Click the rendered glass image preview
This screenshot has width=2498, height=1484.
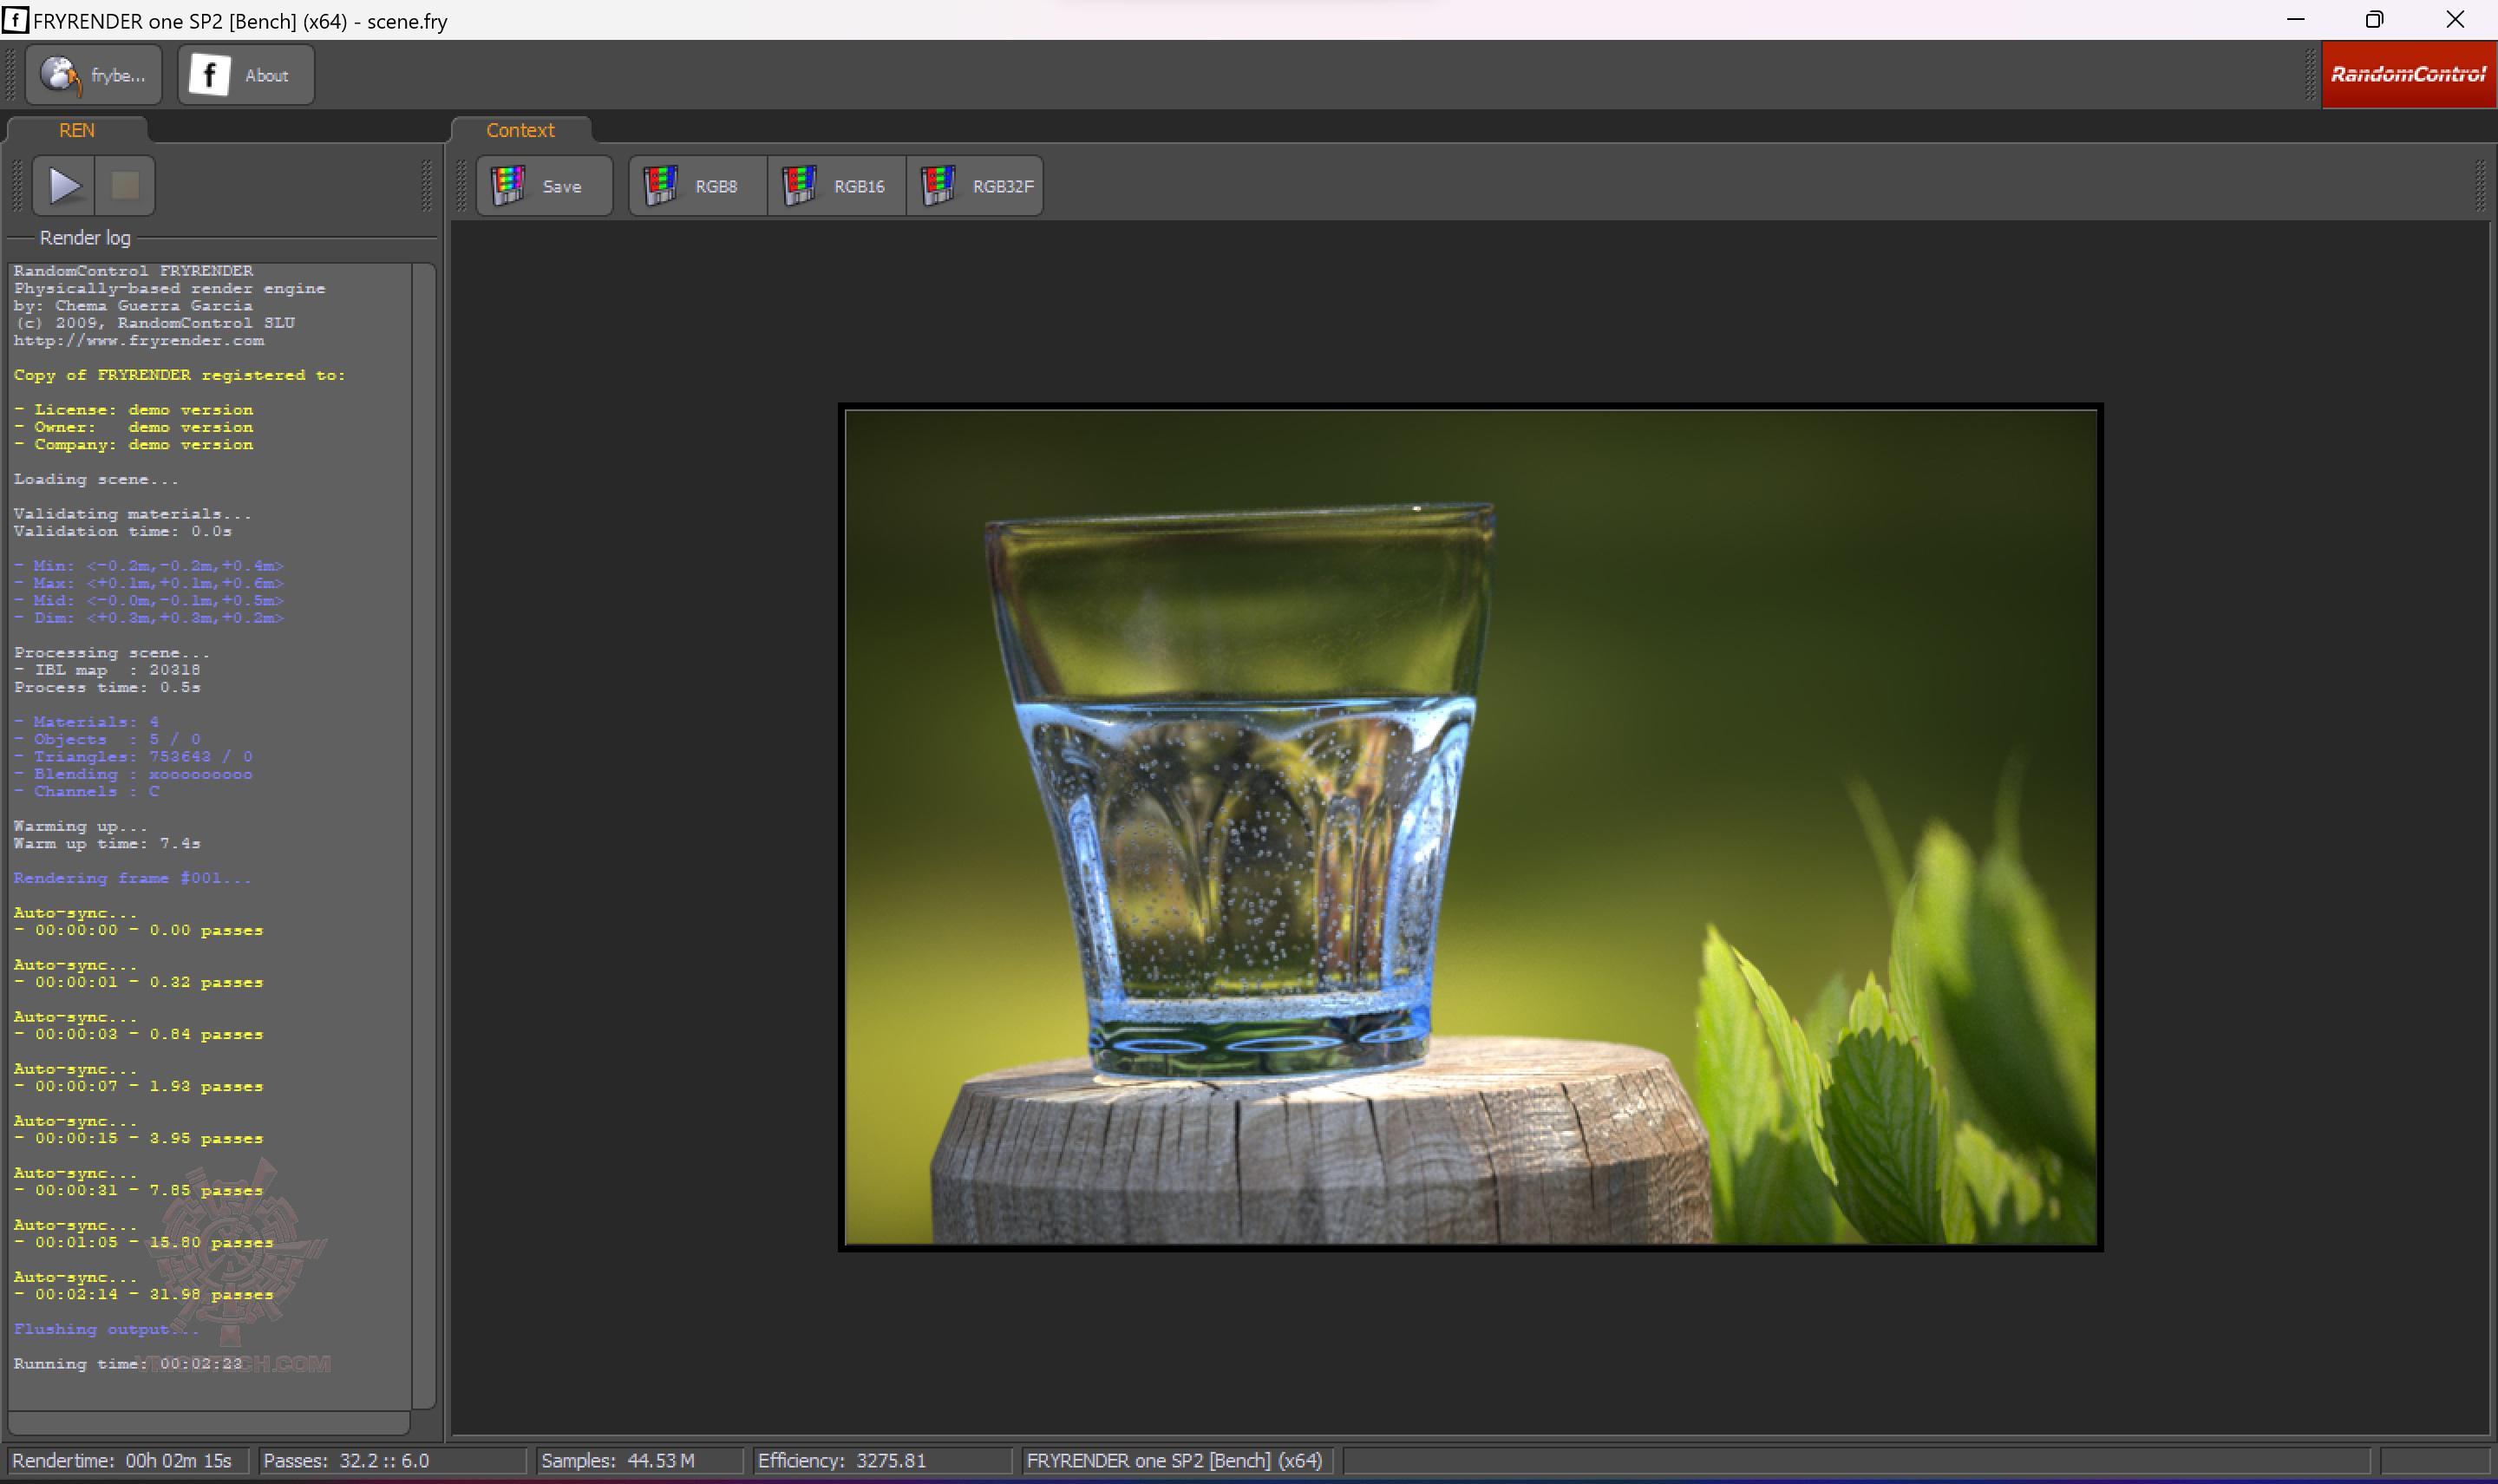[1470, 827]
